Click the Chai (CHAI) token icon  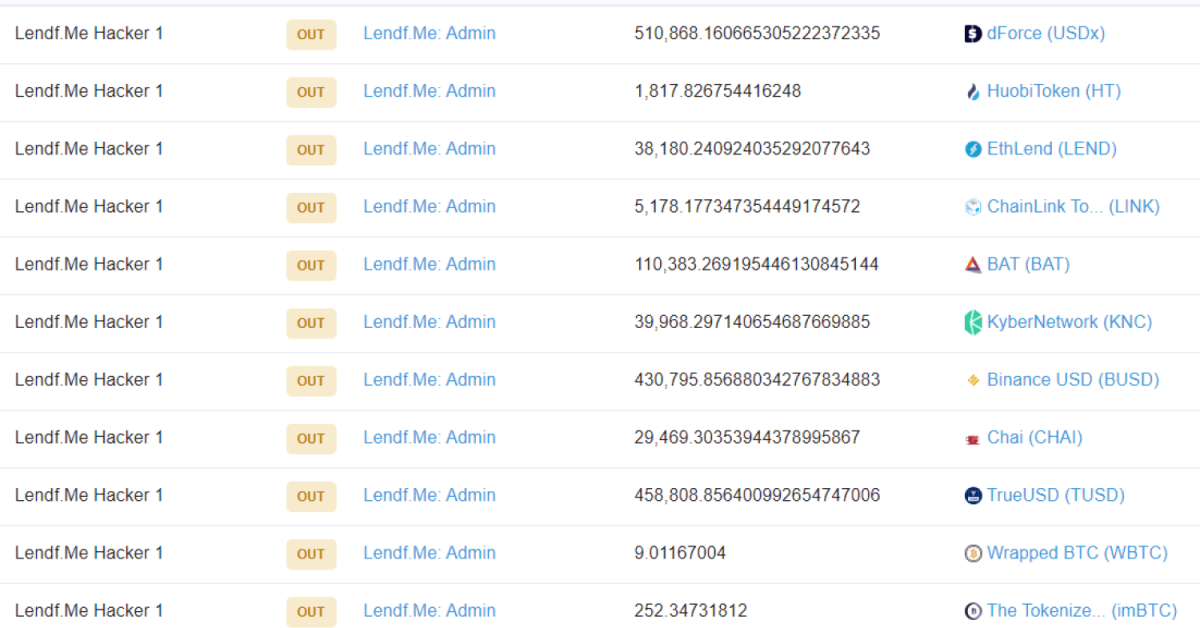[x=972, y=439]
